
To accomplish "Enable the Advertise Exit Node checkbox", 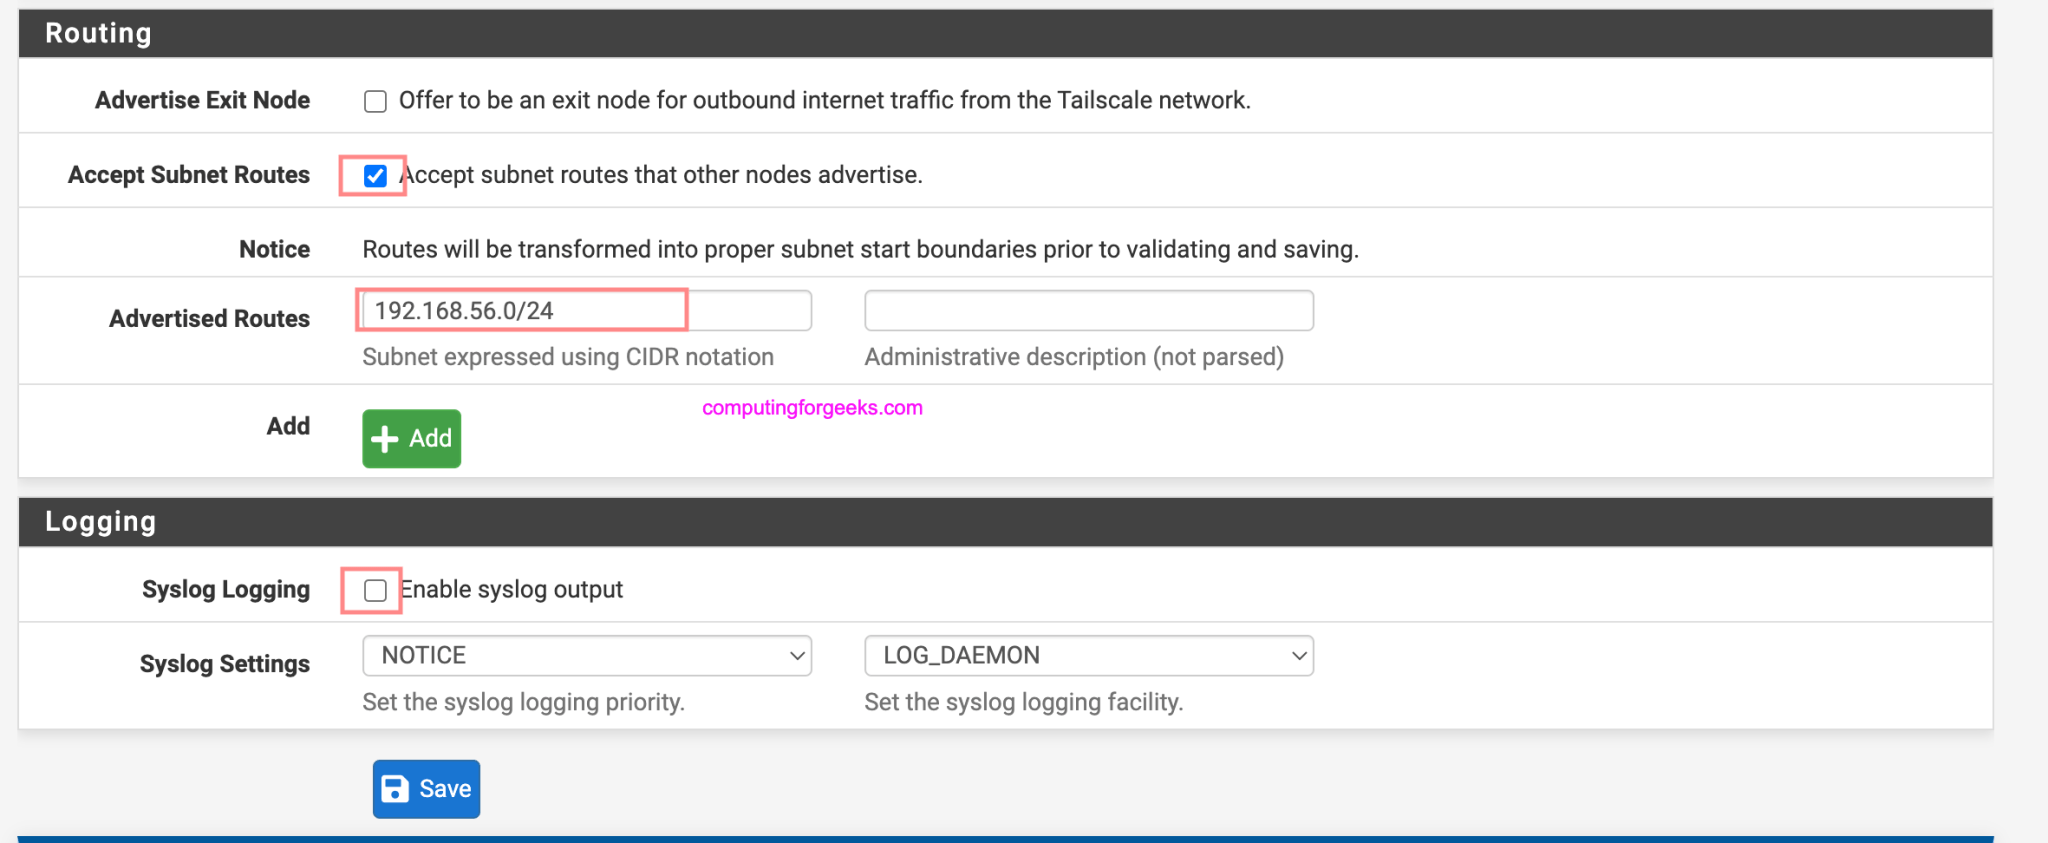I will coord(375,101).
